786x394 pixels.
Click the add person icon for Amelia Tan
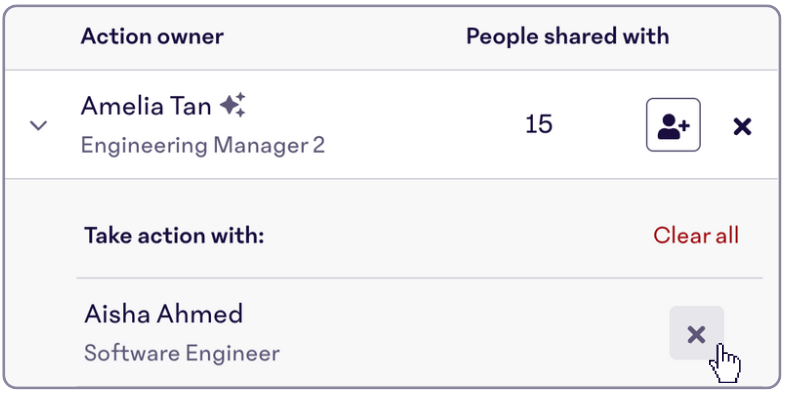(673, 125)
